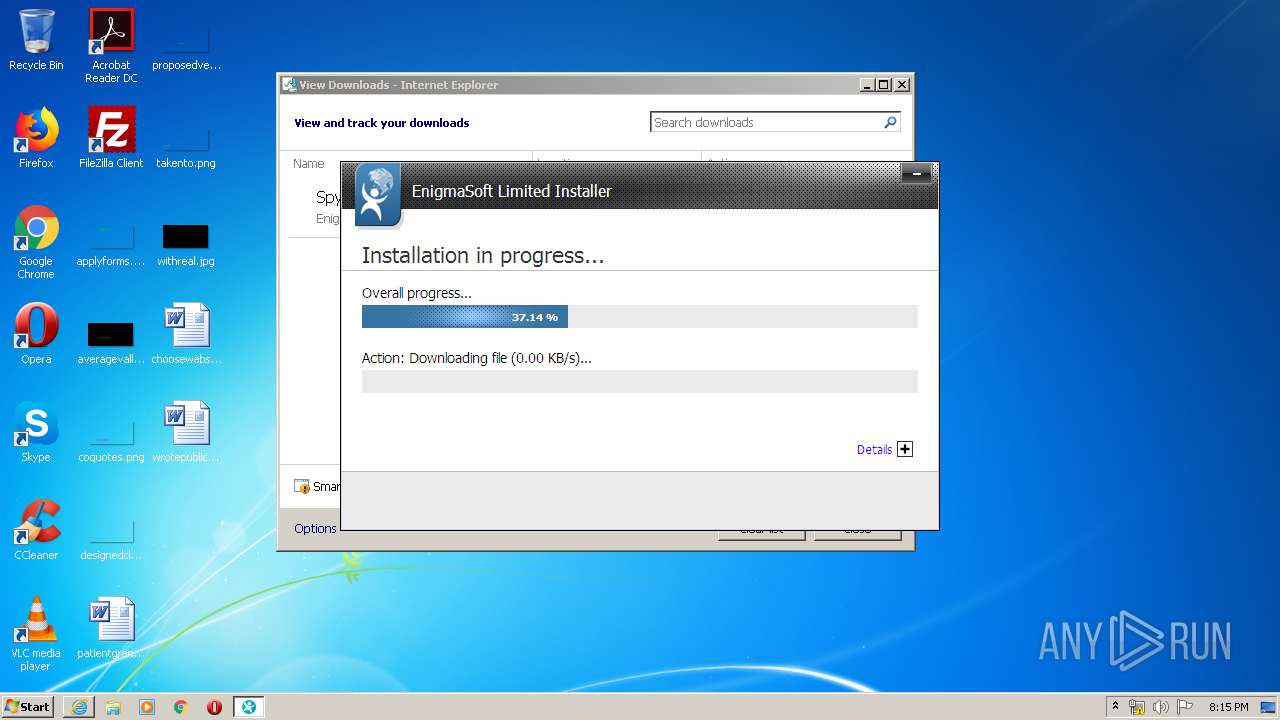Launch Firefox from the desktop

tap(36, 138)
